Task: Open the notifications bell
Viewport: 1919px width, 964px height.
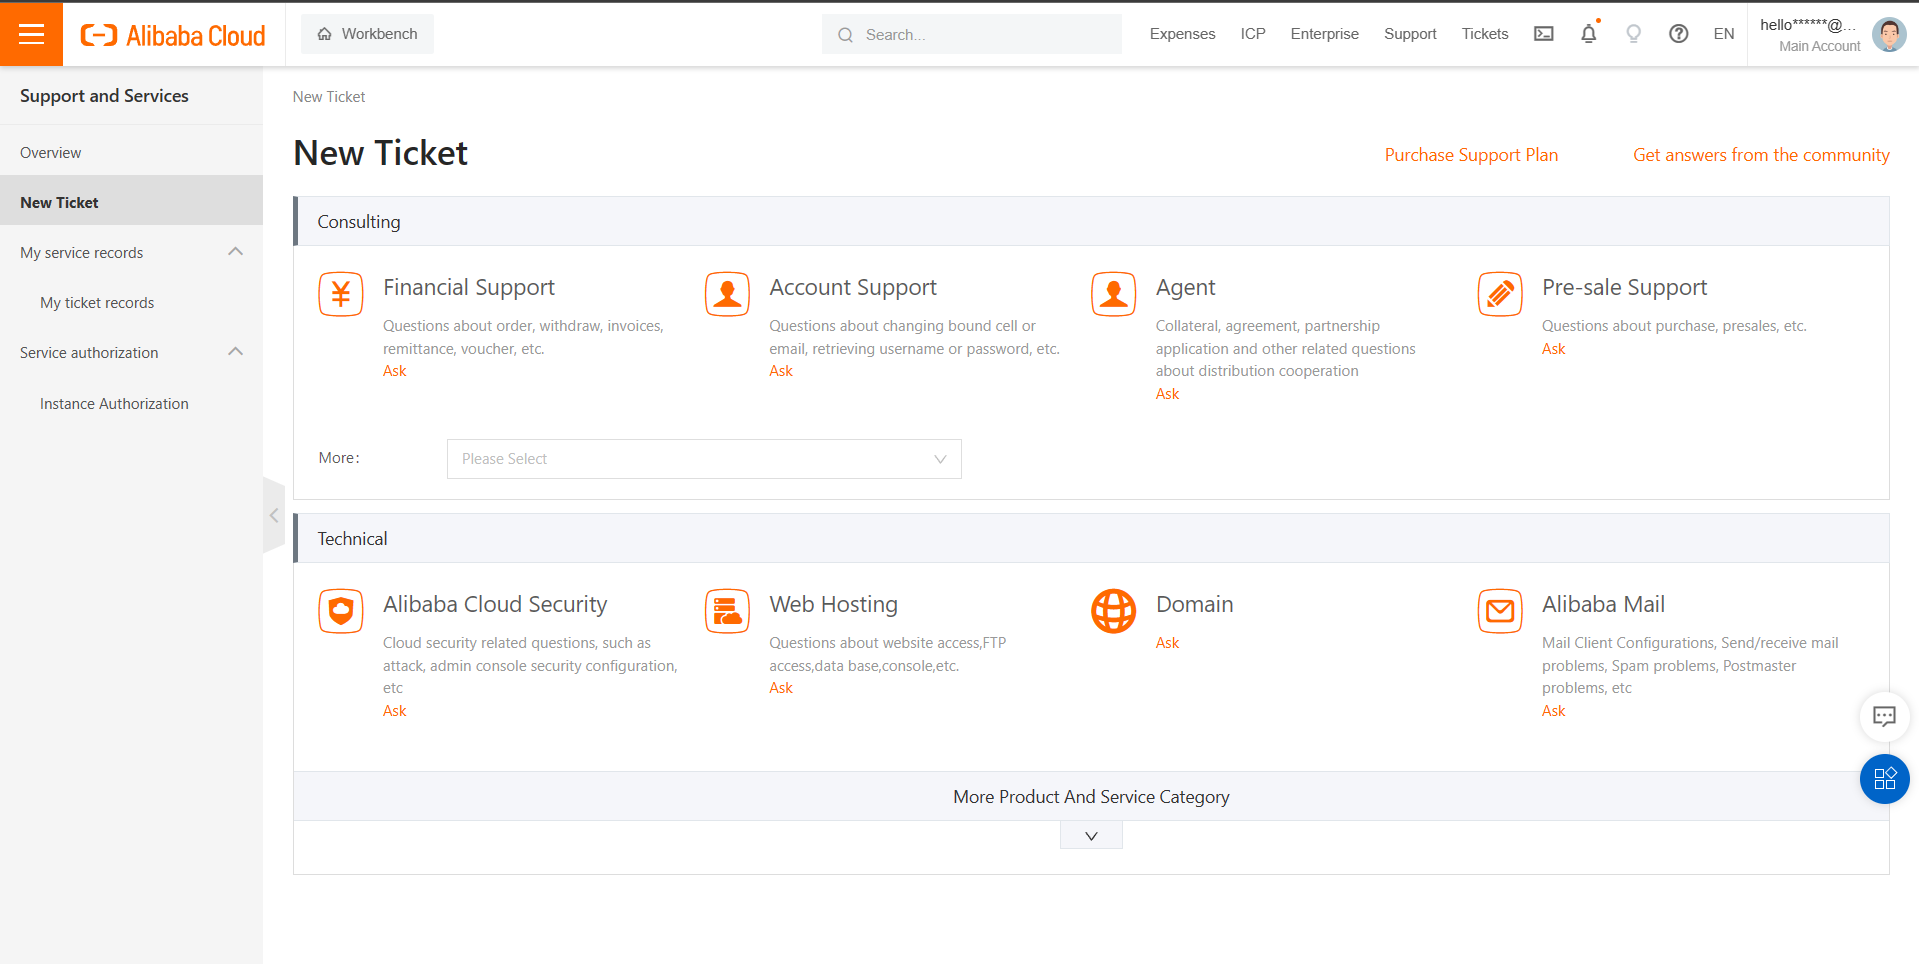Action: 1589,34
